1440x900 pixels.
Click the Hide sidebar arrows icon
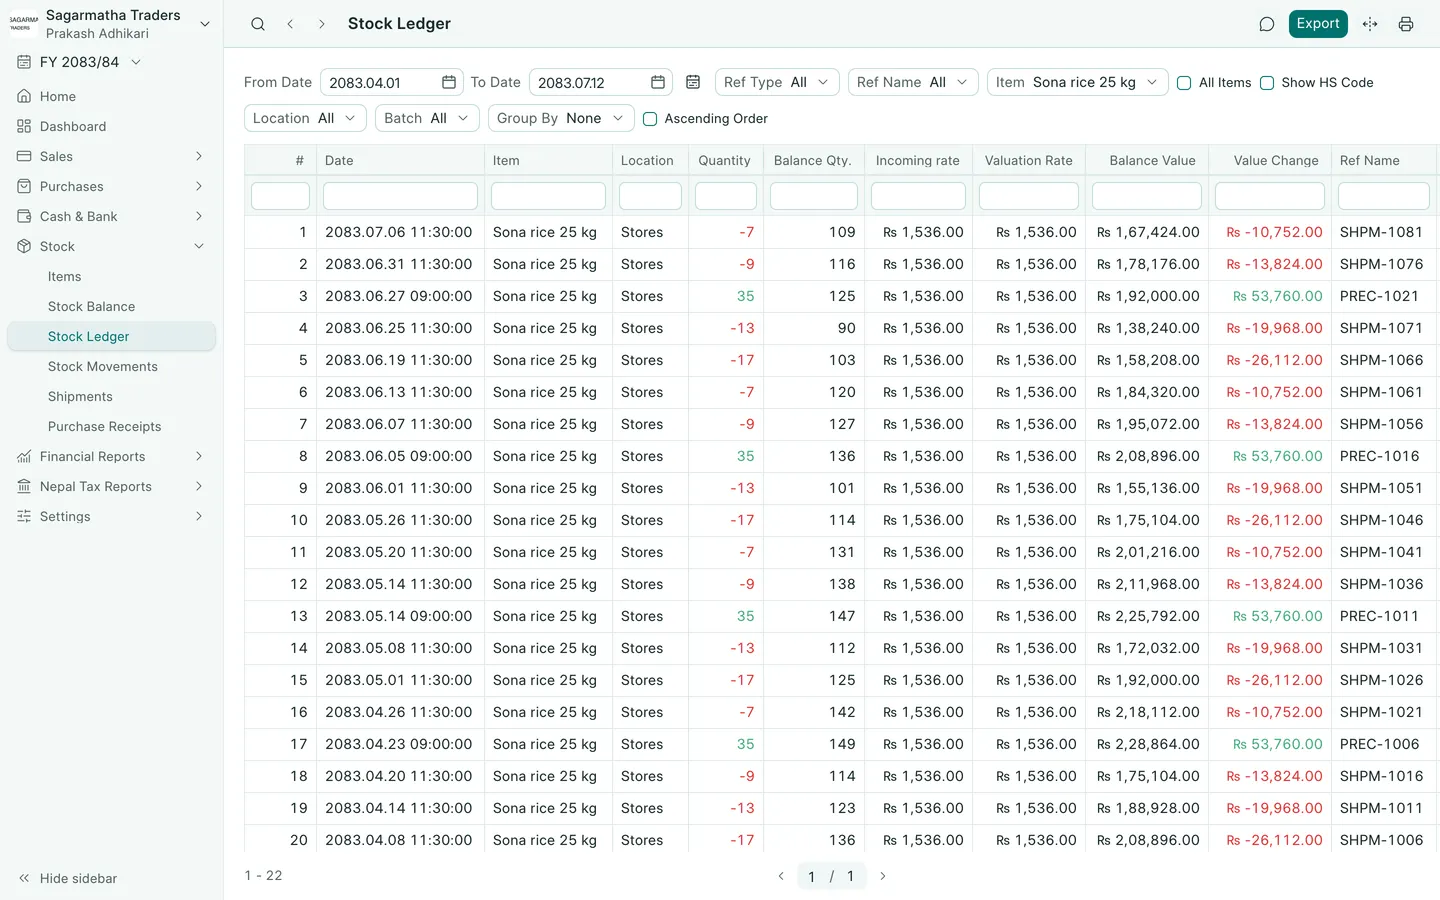[24, 878]
